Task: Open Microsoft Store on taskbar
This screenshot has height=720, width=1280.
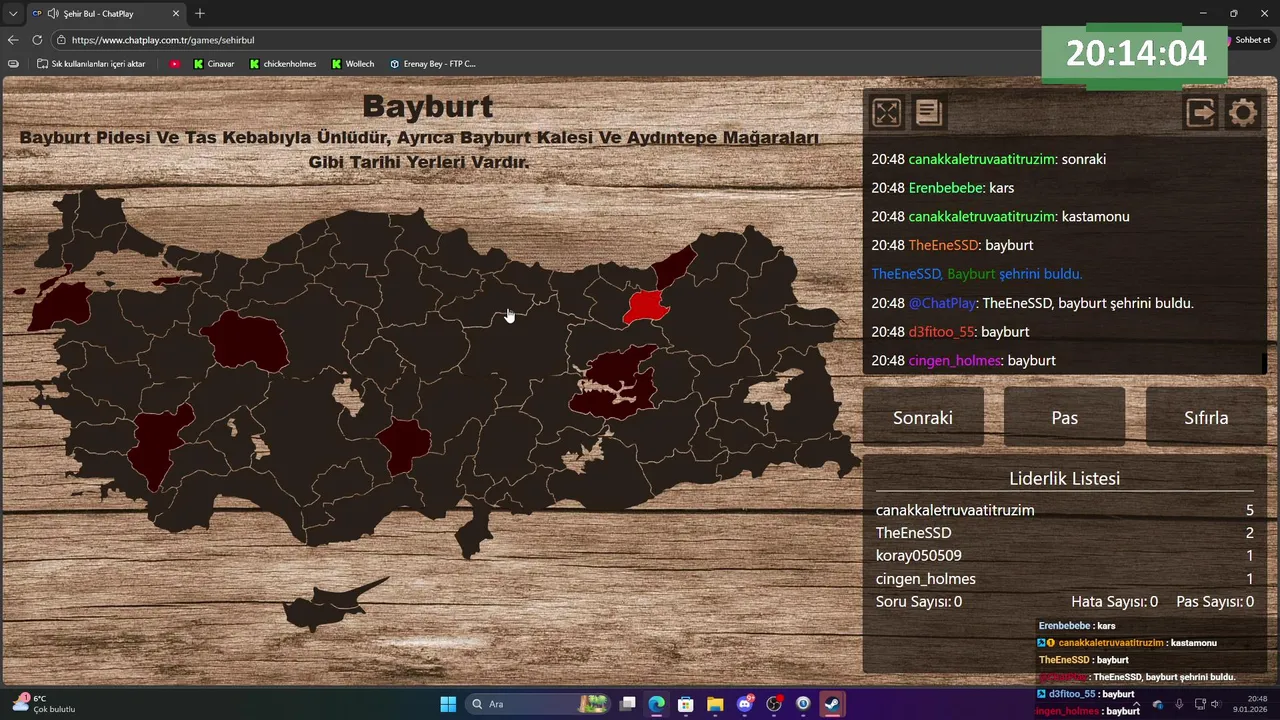Action: click(x=686, y=704)
